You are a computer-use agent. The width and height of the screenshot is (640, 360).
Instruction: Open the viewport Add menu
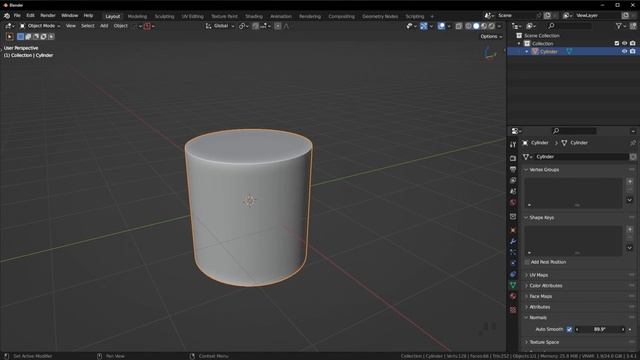[104, 26]
